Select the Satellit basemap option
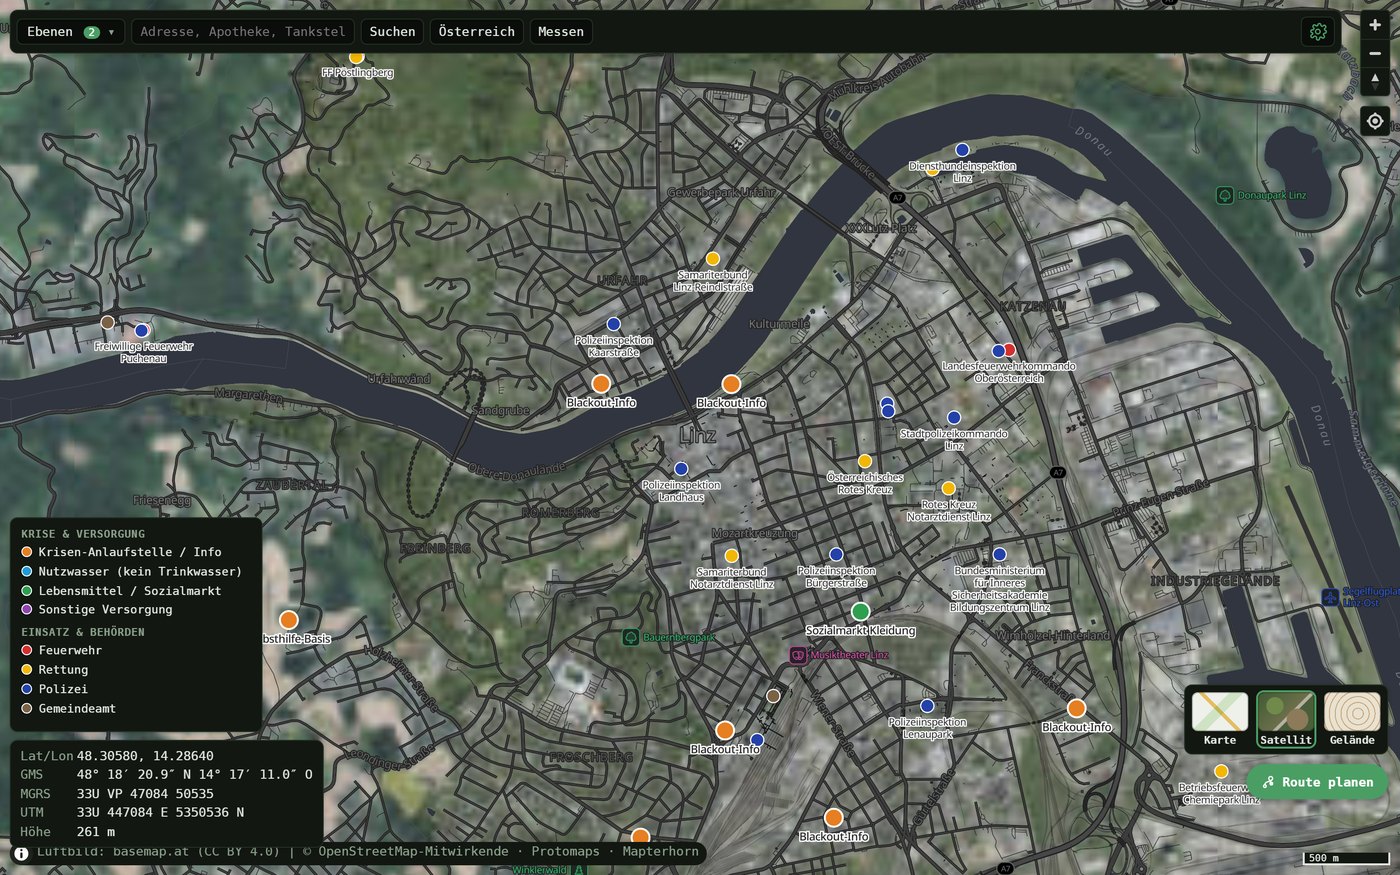1400x875 pixels. [1286, 719]
